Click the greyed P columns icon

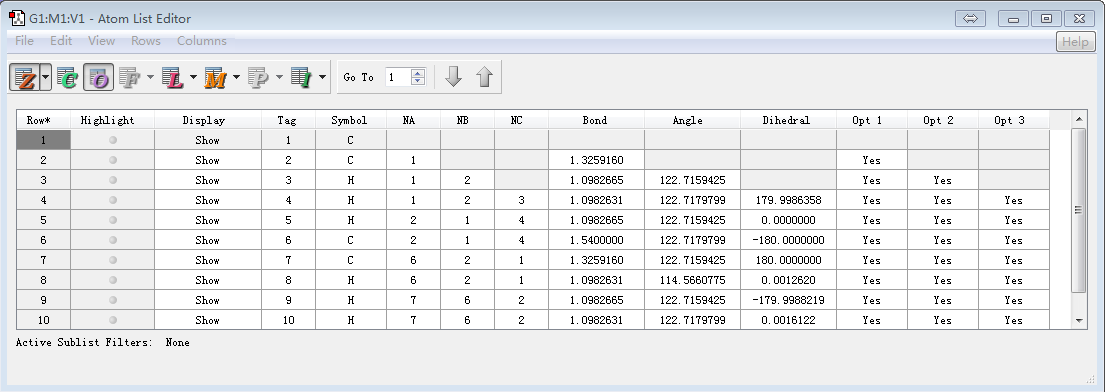(x=259, y=78)
